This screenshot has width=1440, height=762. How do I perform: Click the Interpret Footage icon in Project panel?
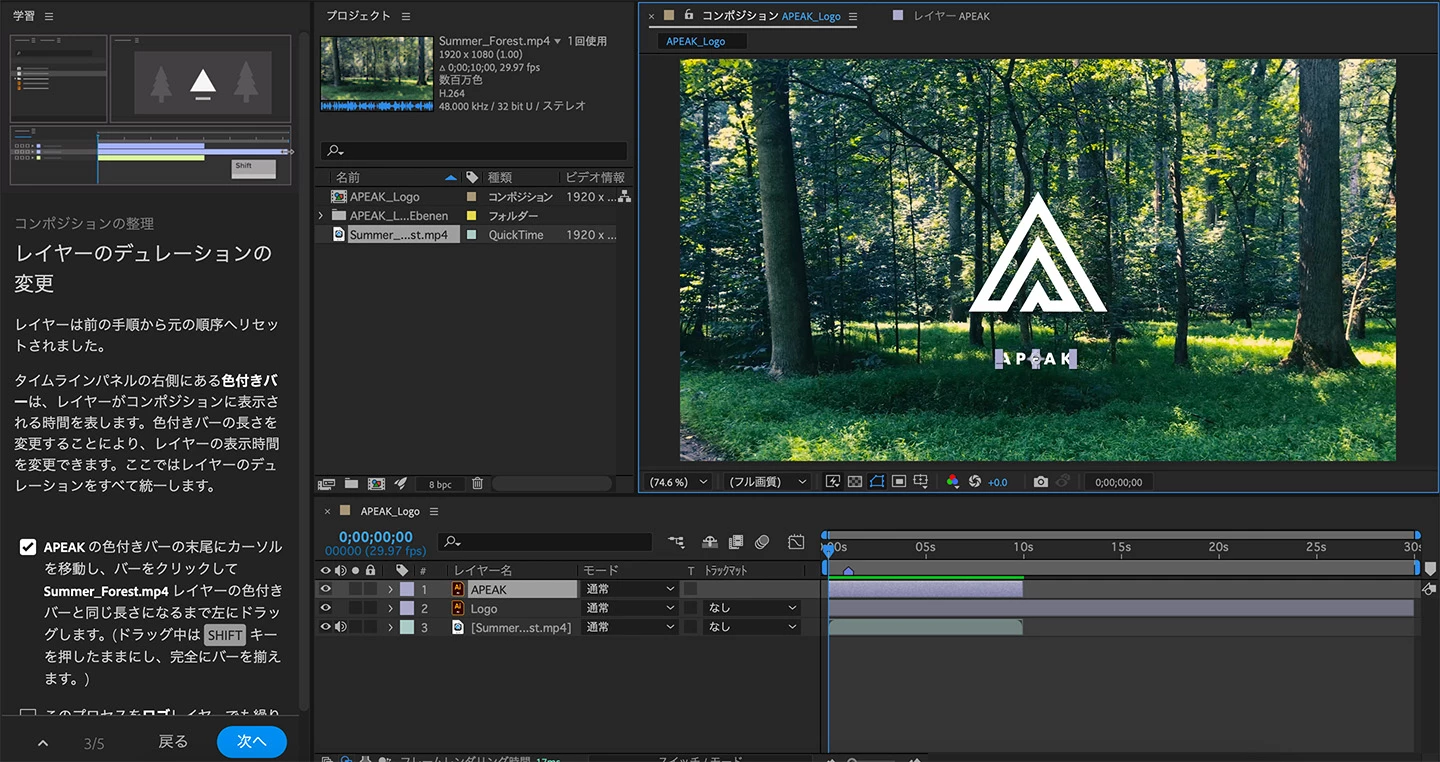click(x=326, y=483)
